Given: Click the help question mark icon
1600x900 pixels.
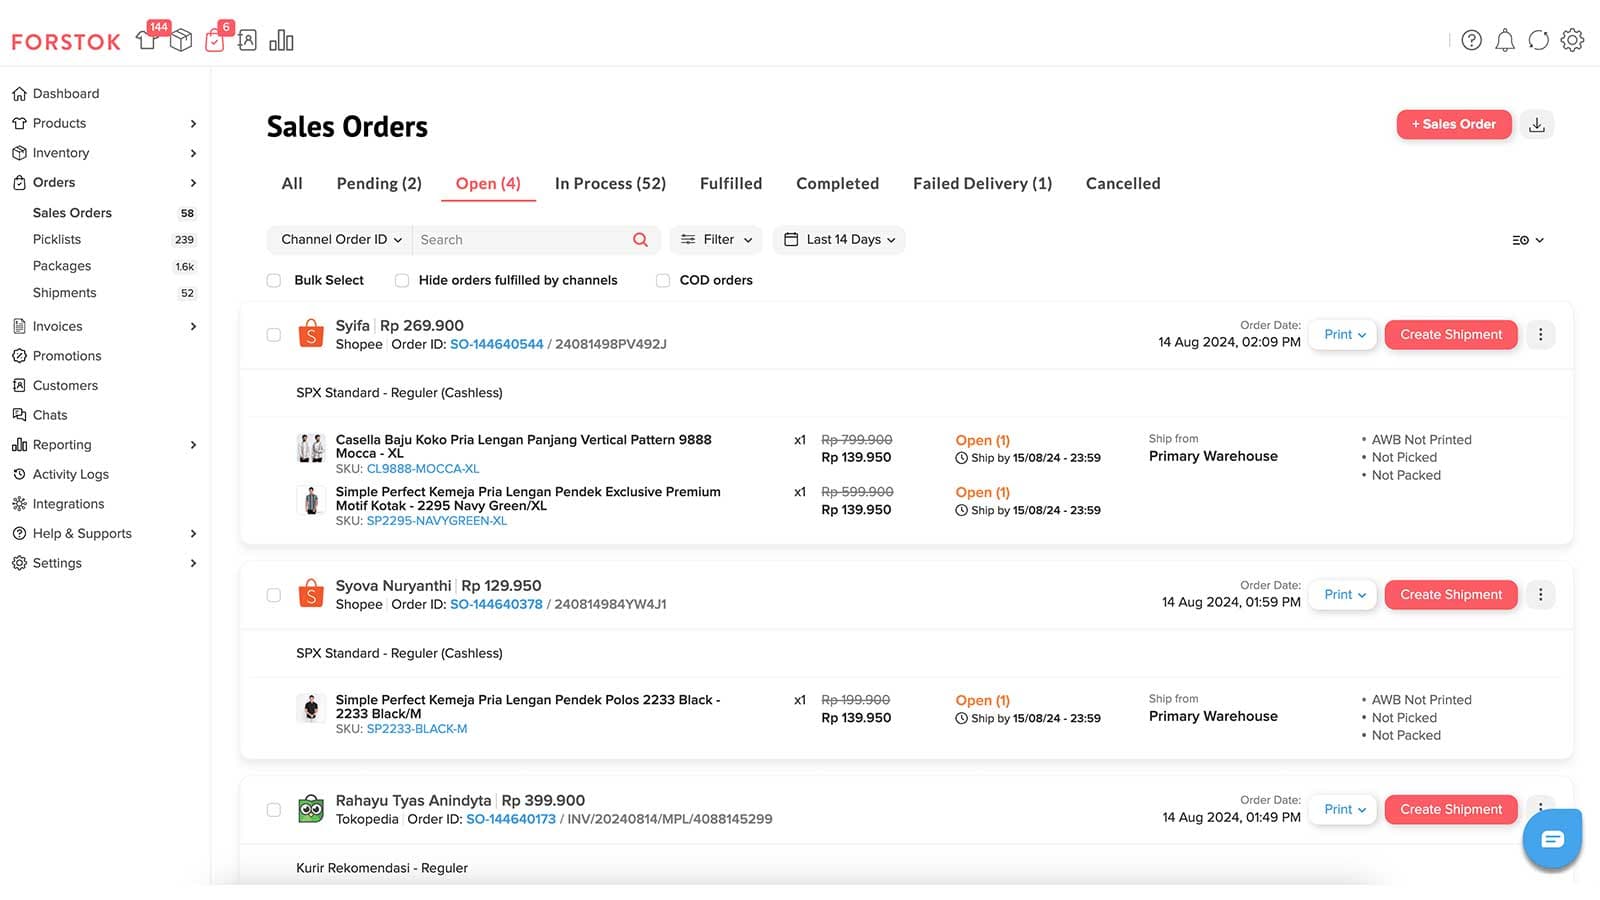Looking at the screenshot, I should click(x=1471, y=40).
